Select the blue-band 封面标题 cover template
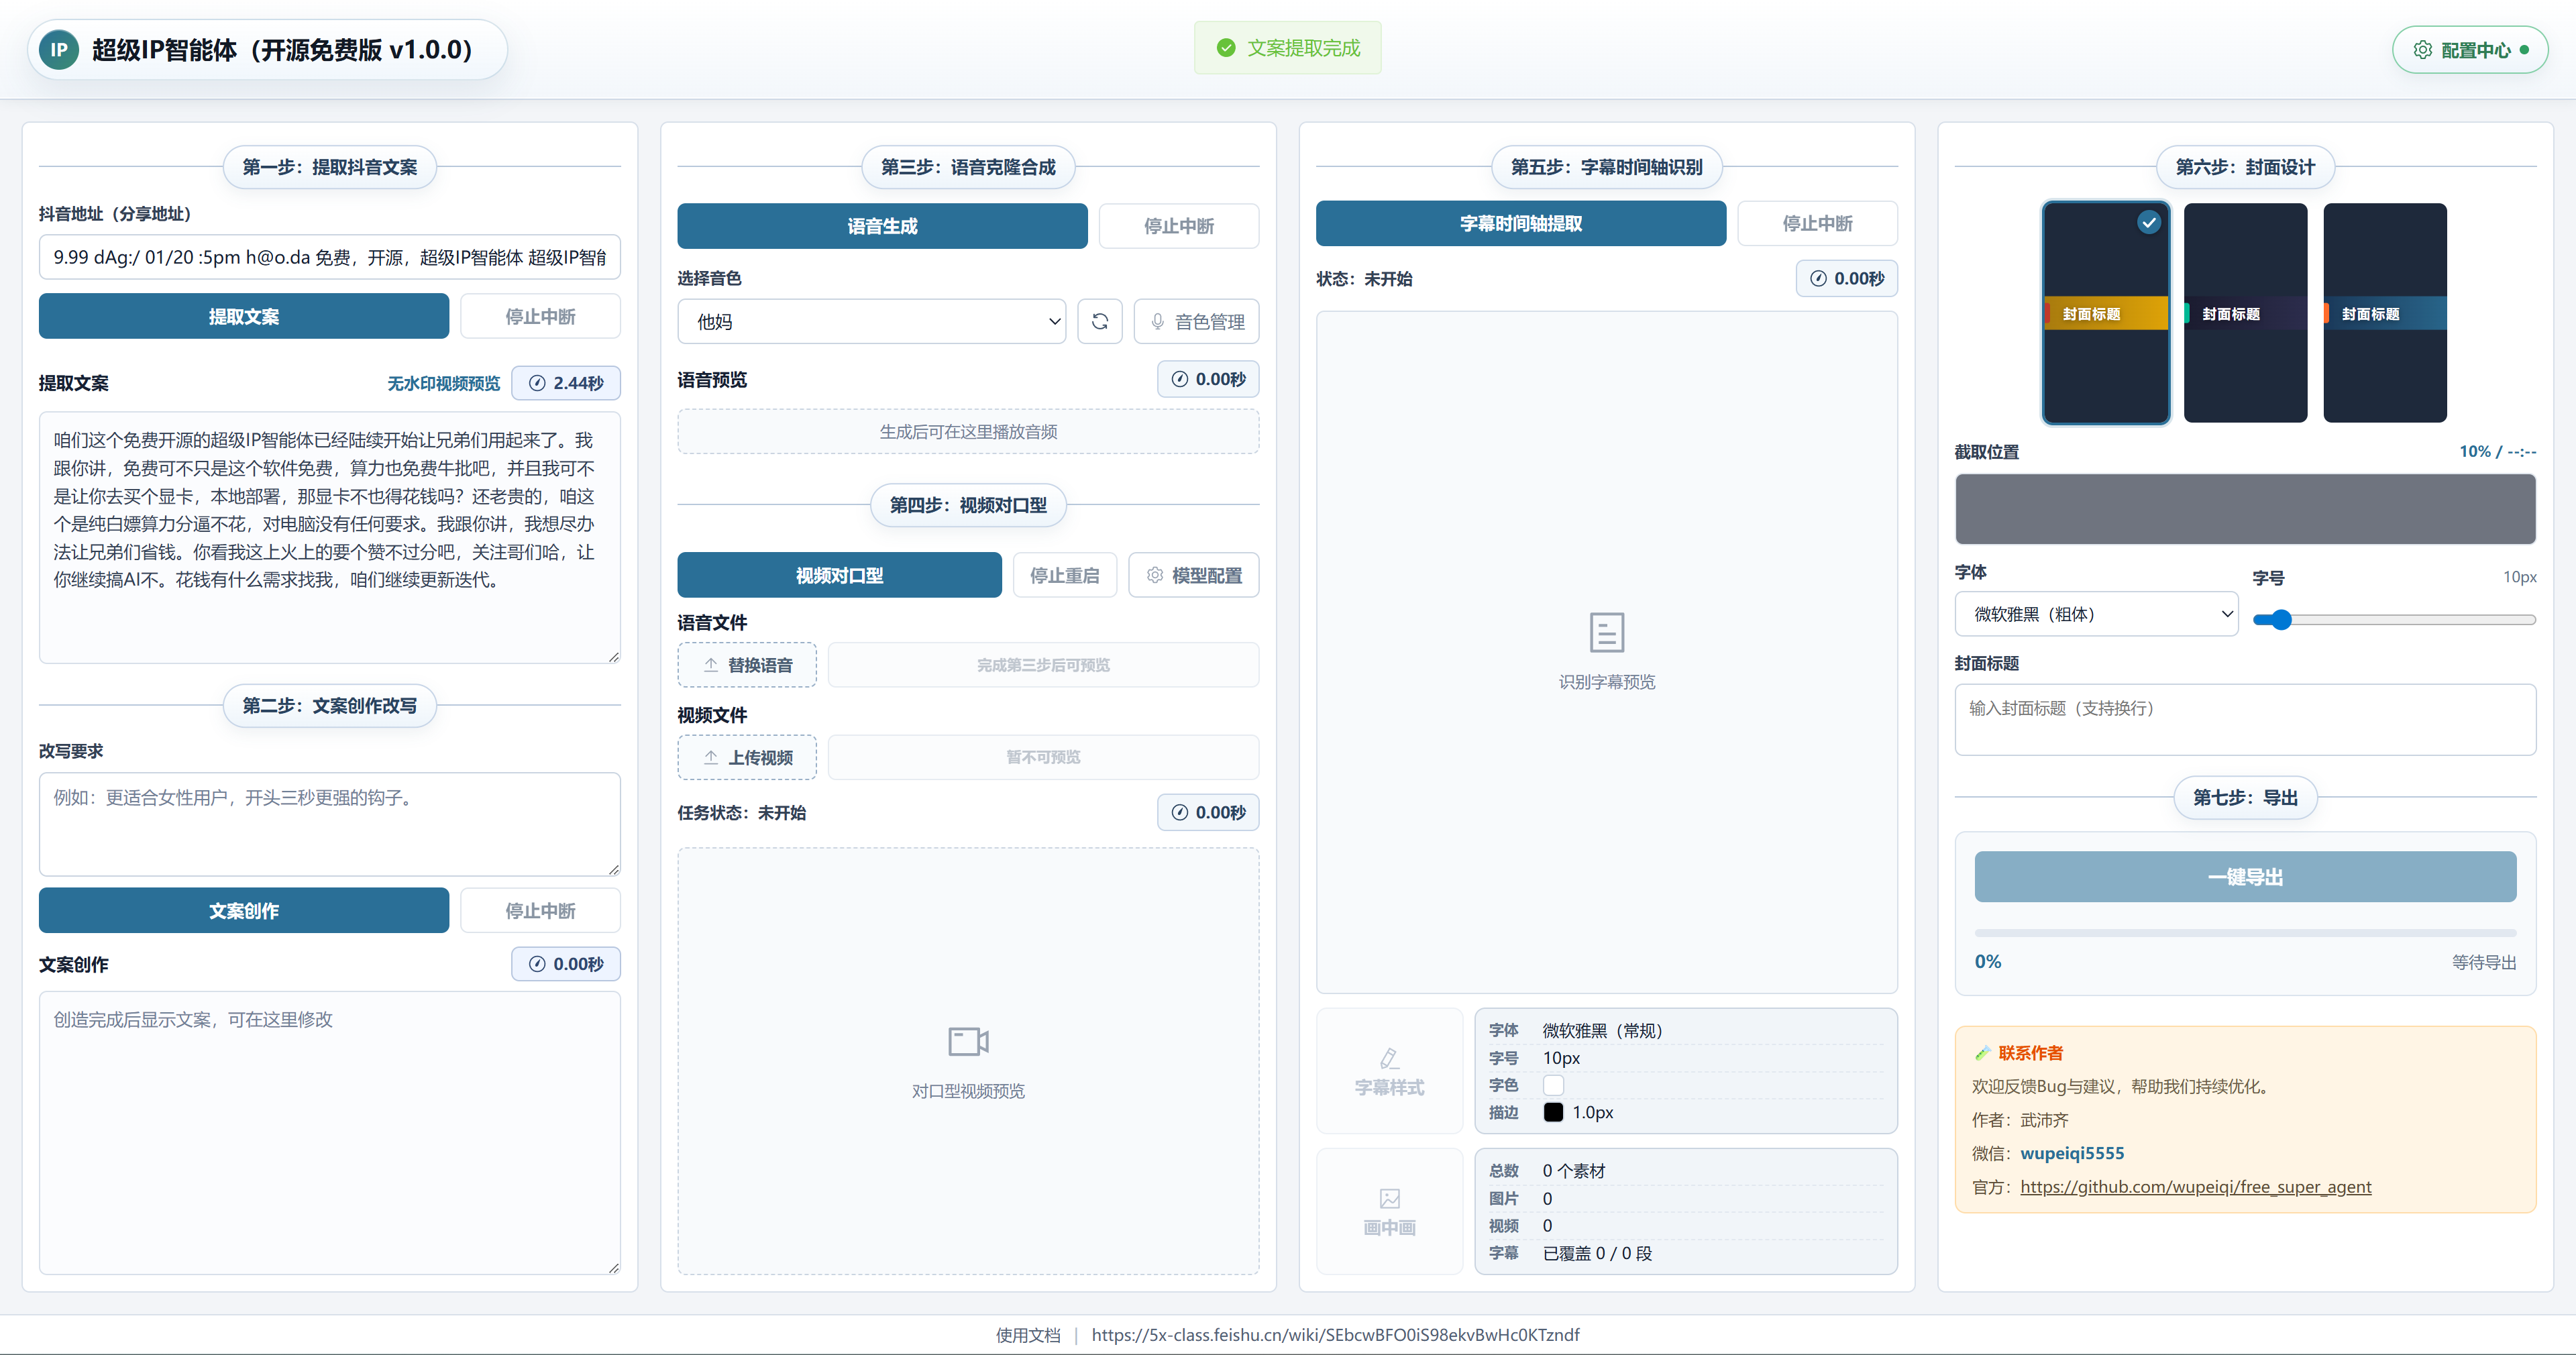The height and width of the screenshot is (1355, 2576). (2385, 313)
